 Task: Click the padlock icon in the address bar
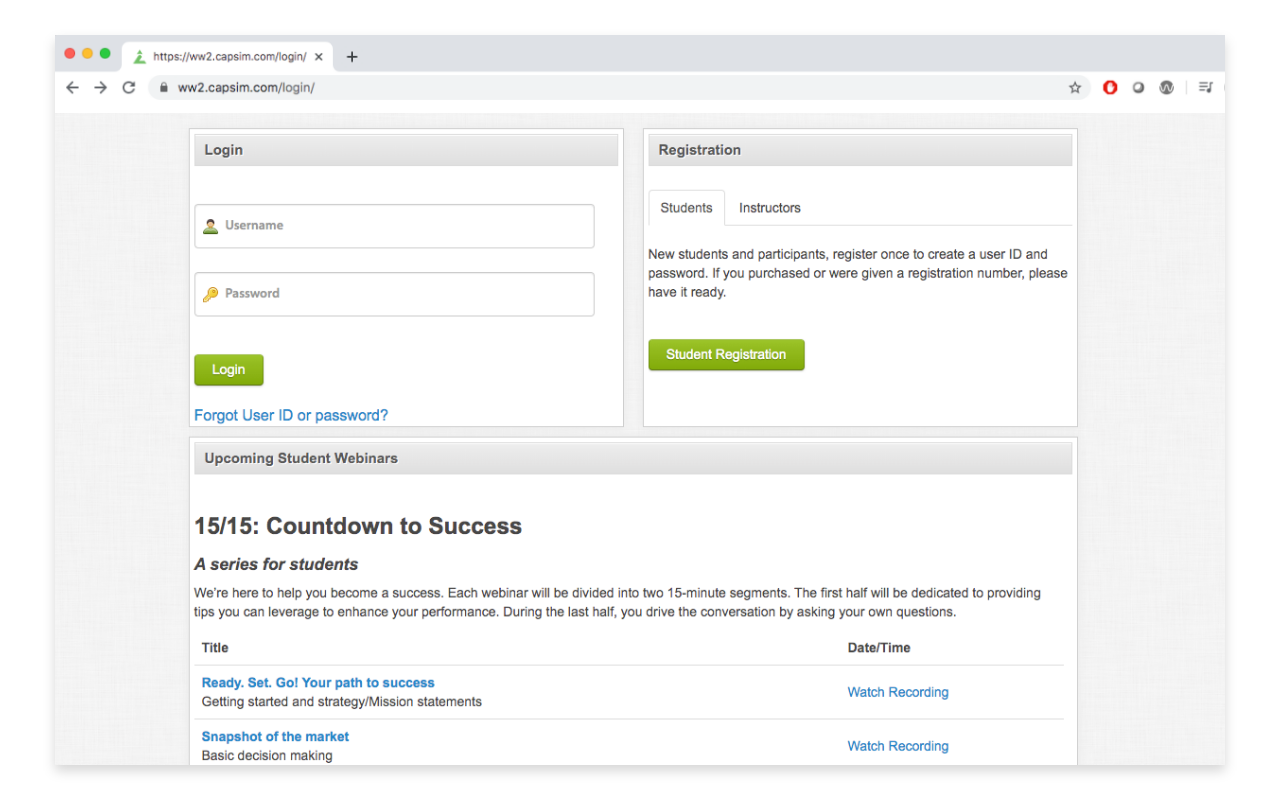coord(163,88)
